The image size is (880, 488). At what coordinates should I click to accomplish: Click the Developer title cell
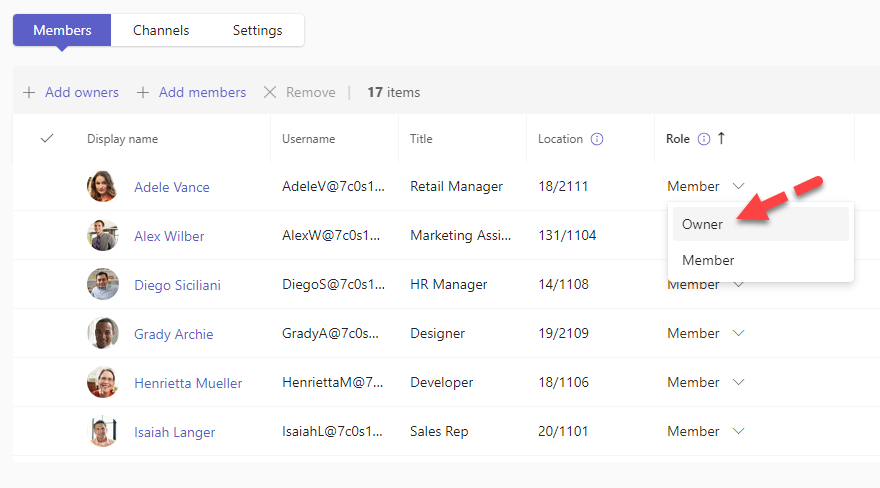point(442,382)
